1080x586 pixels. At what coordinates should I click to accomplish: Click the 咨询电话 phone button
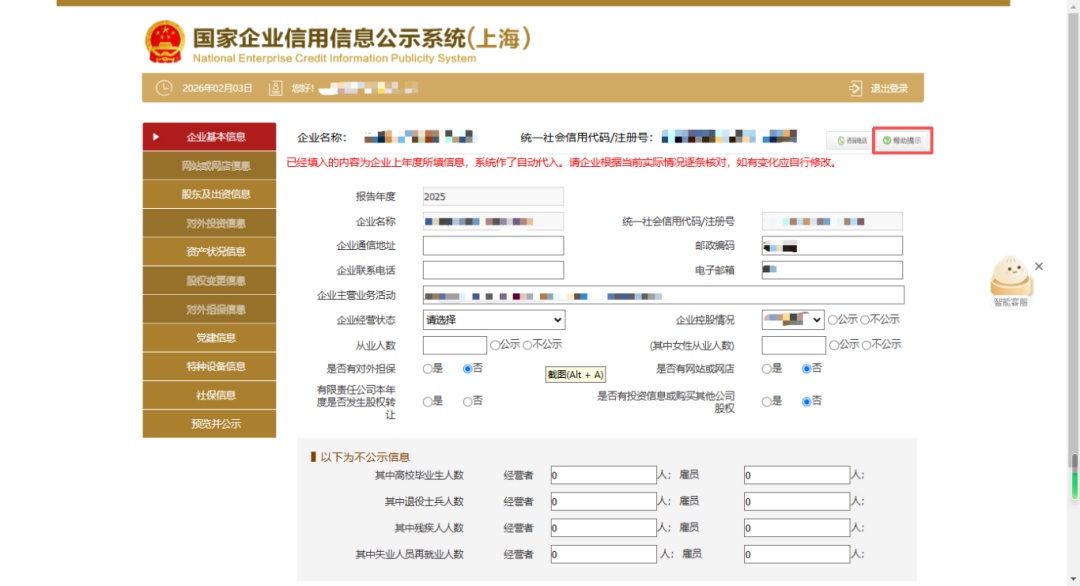click(849, 140)
